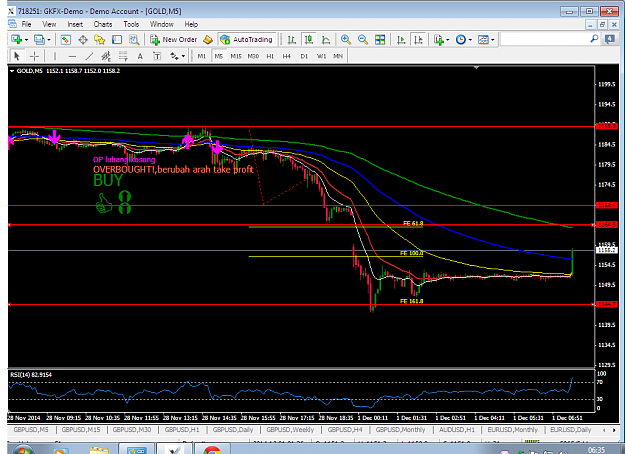625x454 pixels.
Task: Open the File menu
Action: (26, 24)
